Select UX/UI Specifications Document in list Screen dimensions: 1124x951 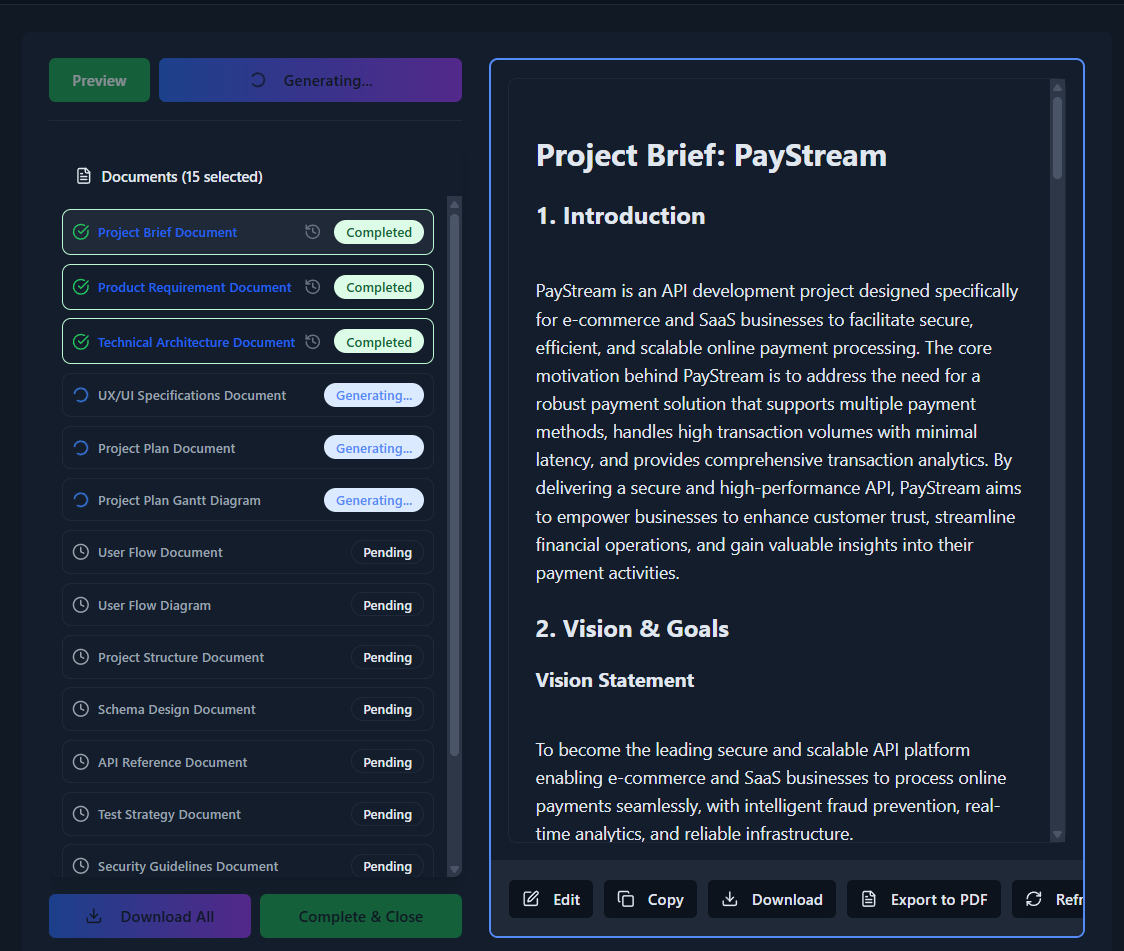(x=192, y=395)
